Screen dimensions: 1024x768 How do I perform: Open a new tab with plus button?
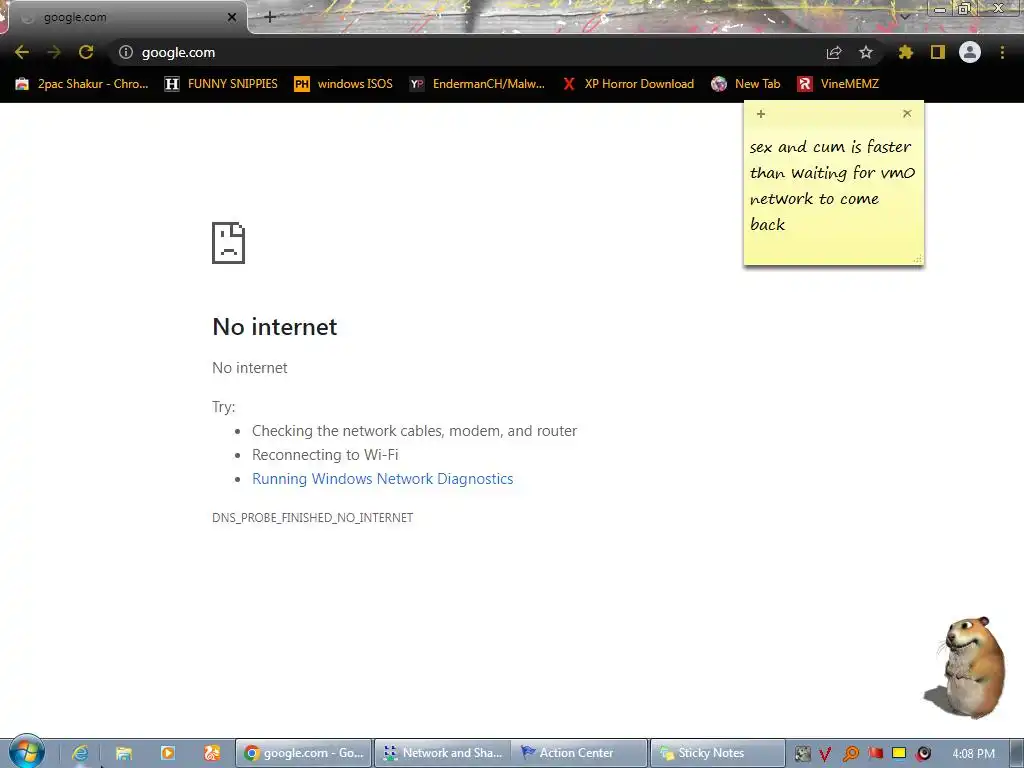click(x=270, y=17)
